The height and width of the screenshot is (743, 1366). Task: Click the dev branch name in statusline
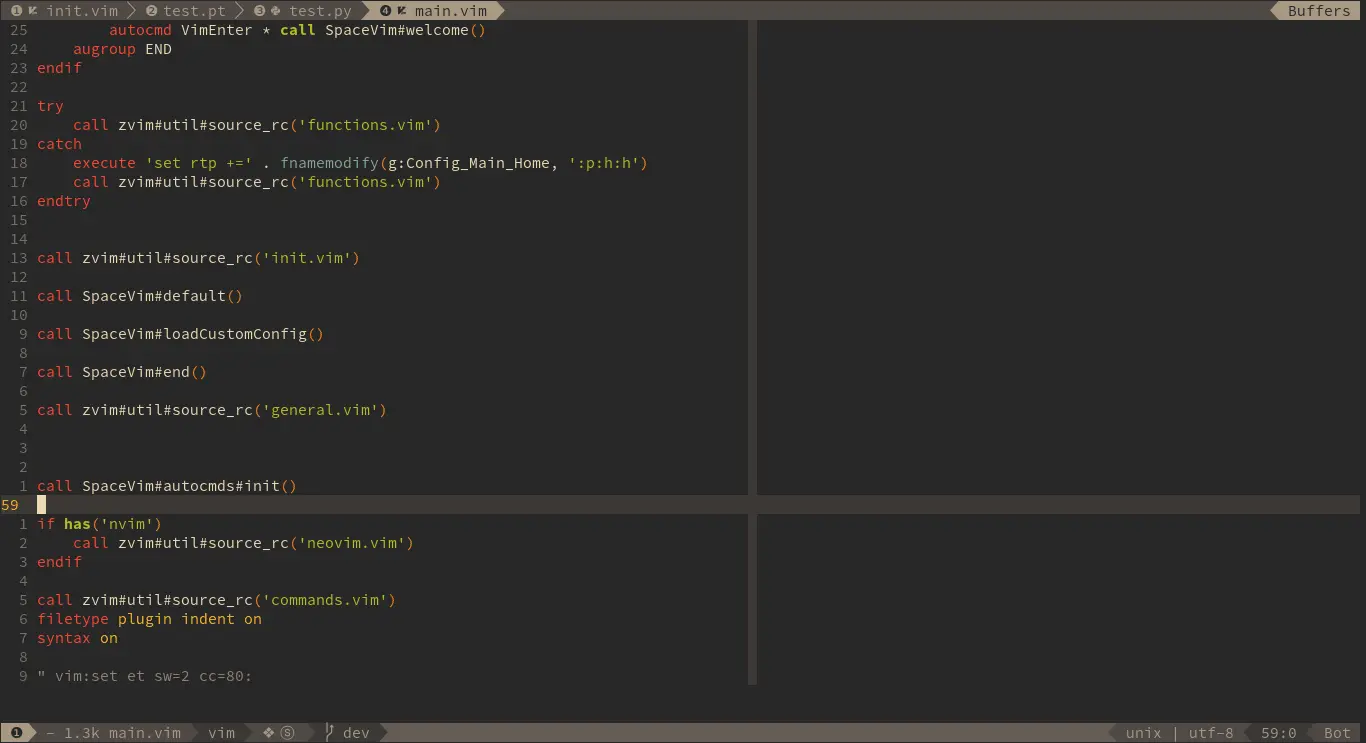click(x=356, y=732)
